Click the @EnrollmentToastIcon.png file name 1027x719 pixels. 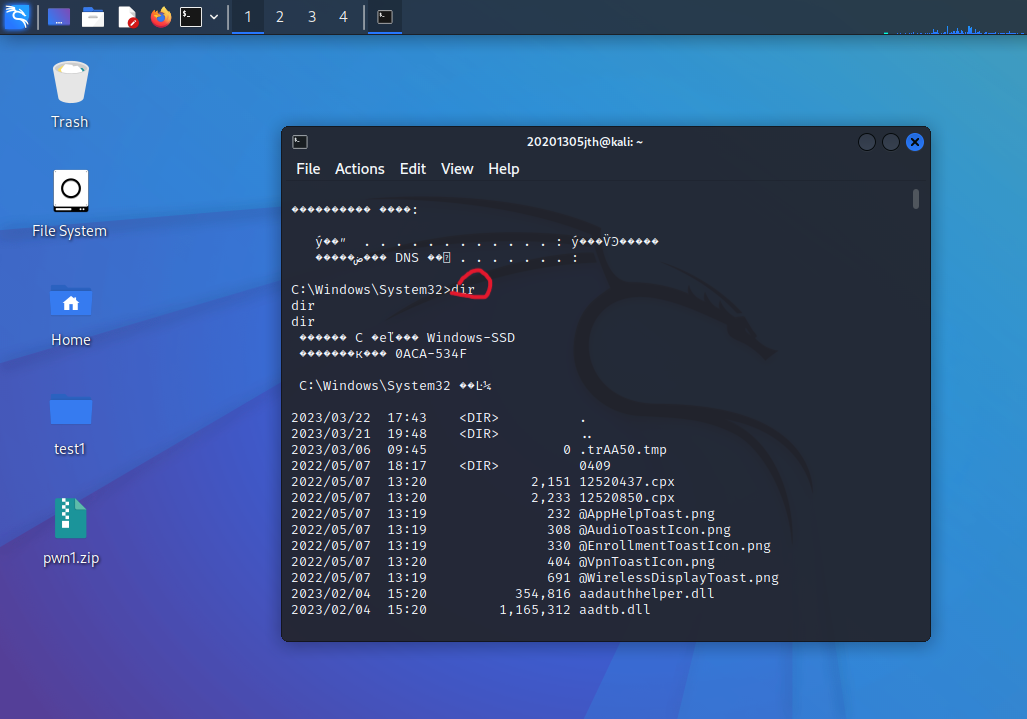click(x=675, y=545)
